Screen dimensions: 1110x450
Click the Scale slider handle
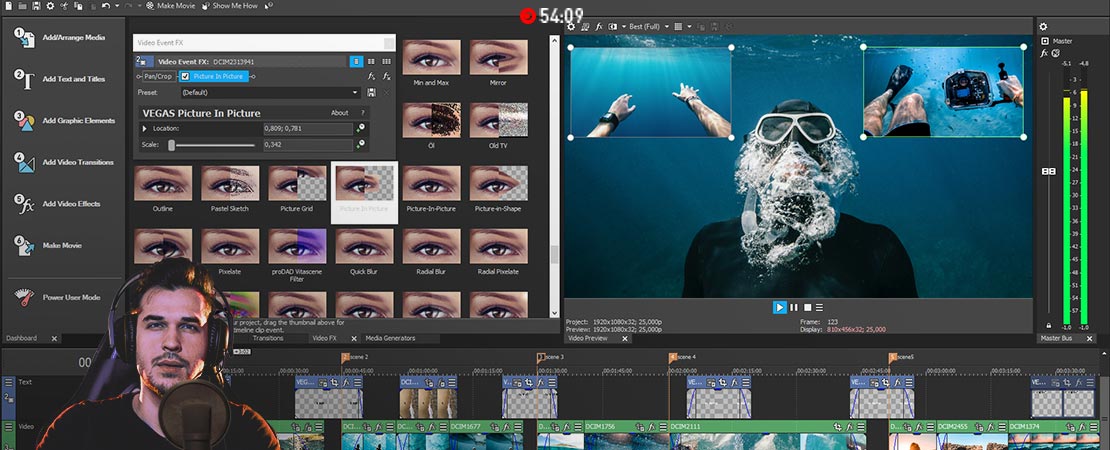click(x=172, y=145)
